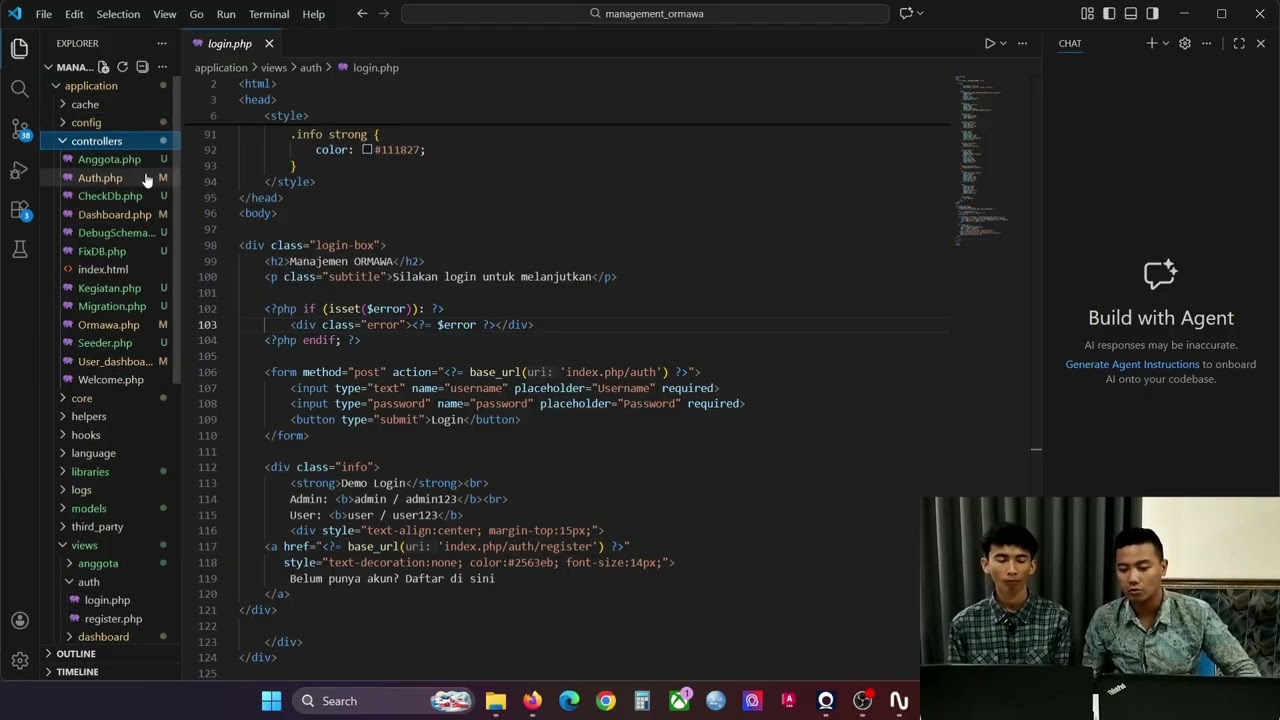Close the Chat panel
Viewport: 1280px width, 720px height.
coord(1260,43)
